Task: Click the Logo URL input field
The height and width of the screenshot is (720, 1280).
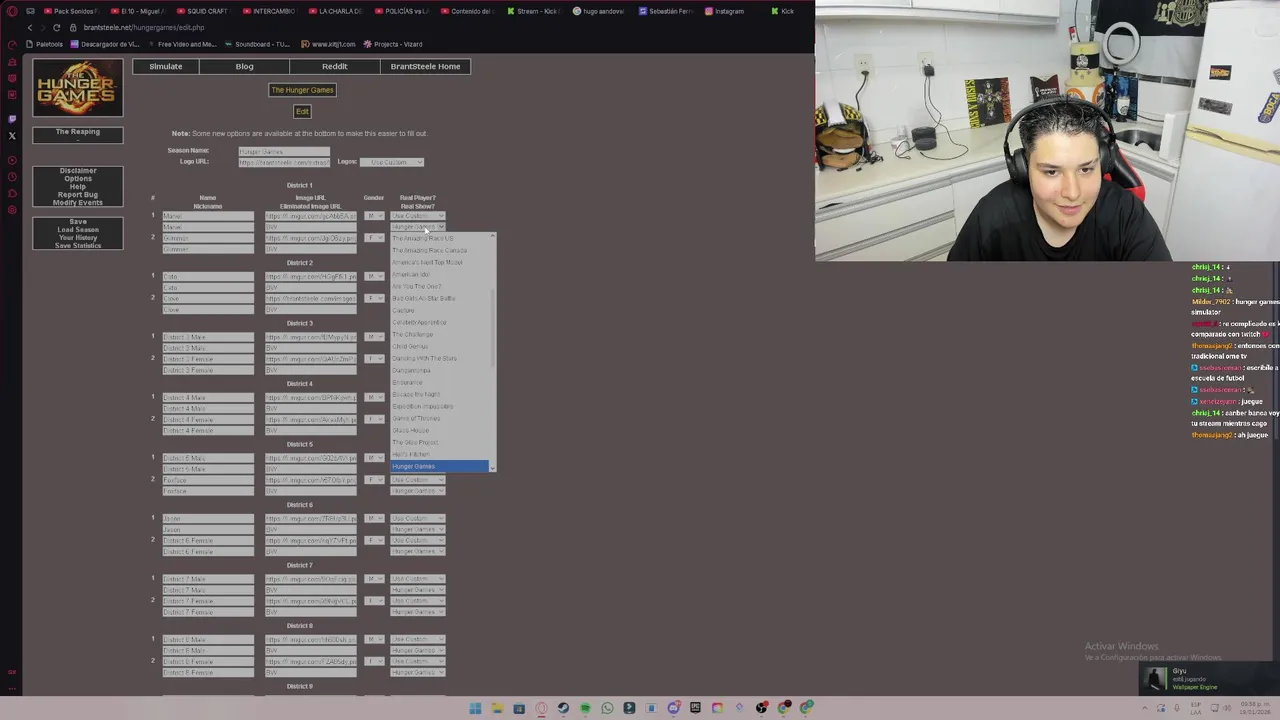Action: (x=284, y=162)
